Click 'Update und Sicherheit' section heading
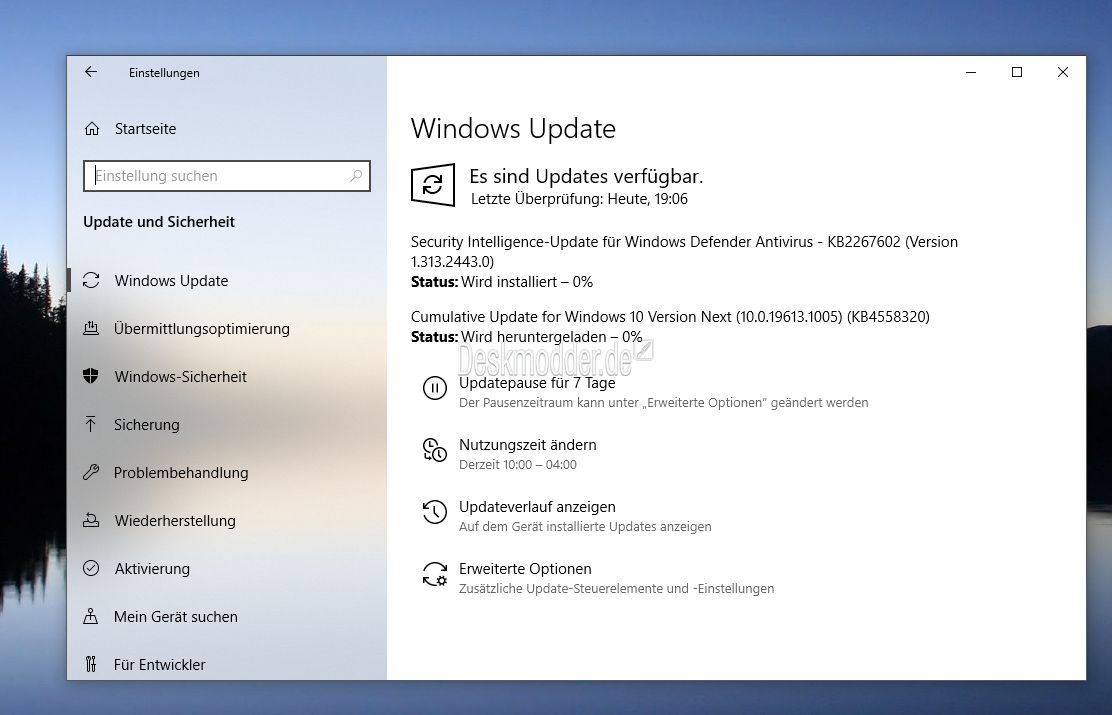1112x715 pixels. (x=159, y=221)
